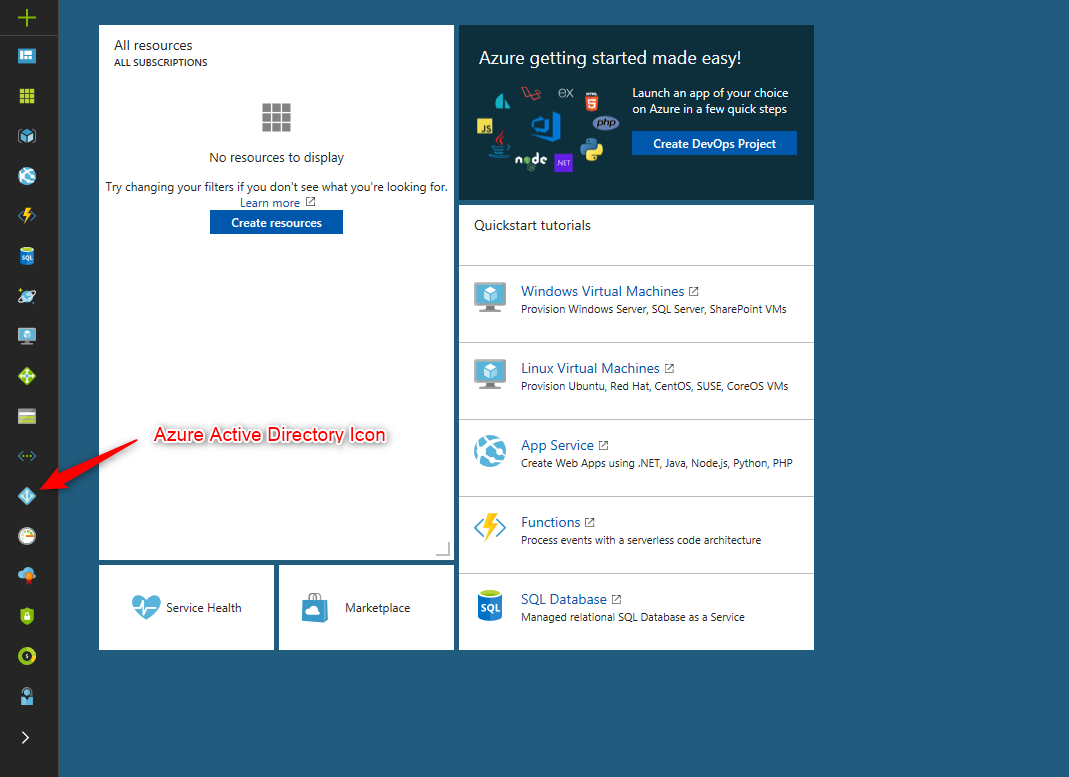Image resolution: width=1069 pixels, height=777 pixels.
Task: Open the Service Health tile
Action: coord(186,607)
